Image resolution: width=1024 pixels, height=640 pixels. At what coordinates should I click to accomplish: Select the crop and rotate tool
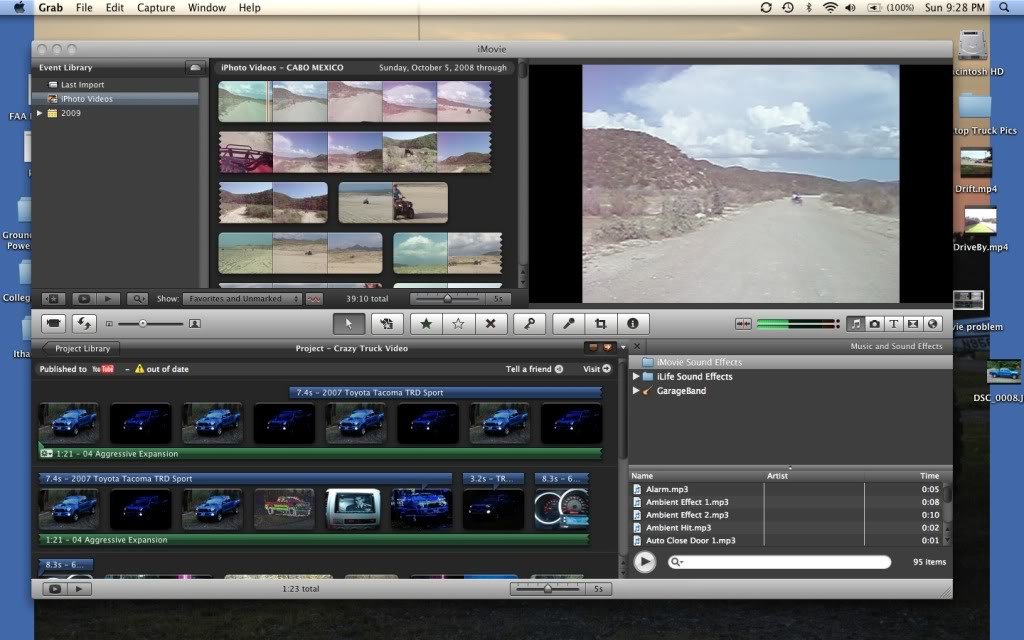(601, 323)
